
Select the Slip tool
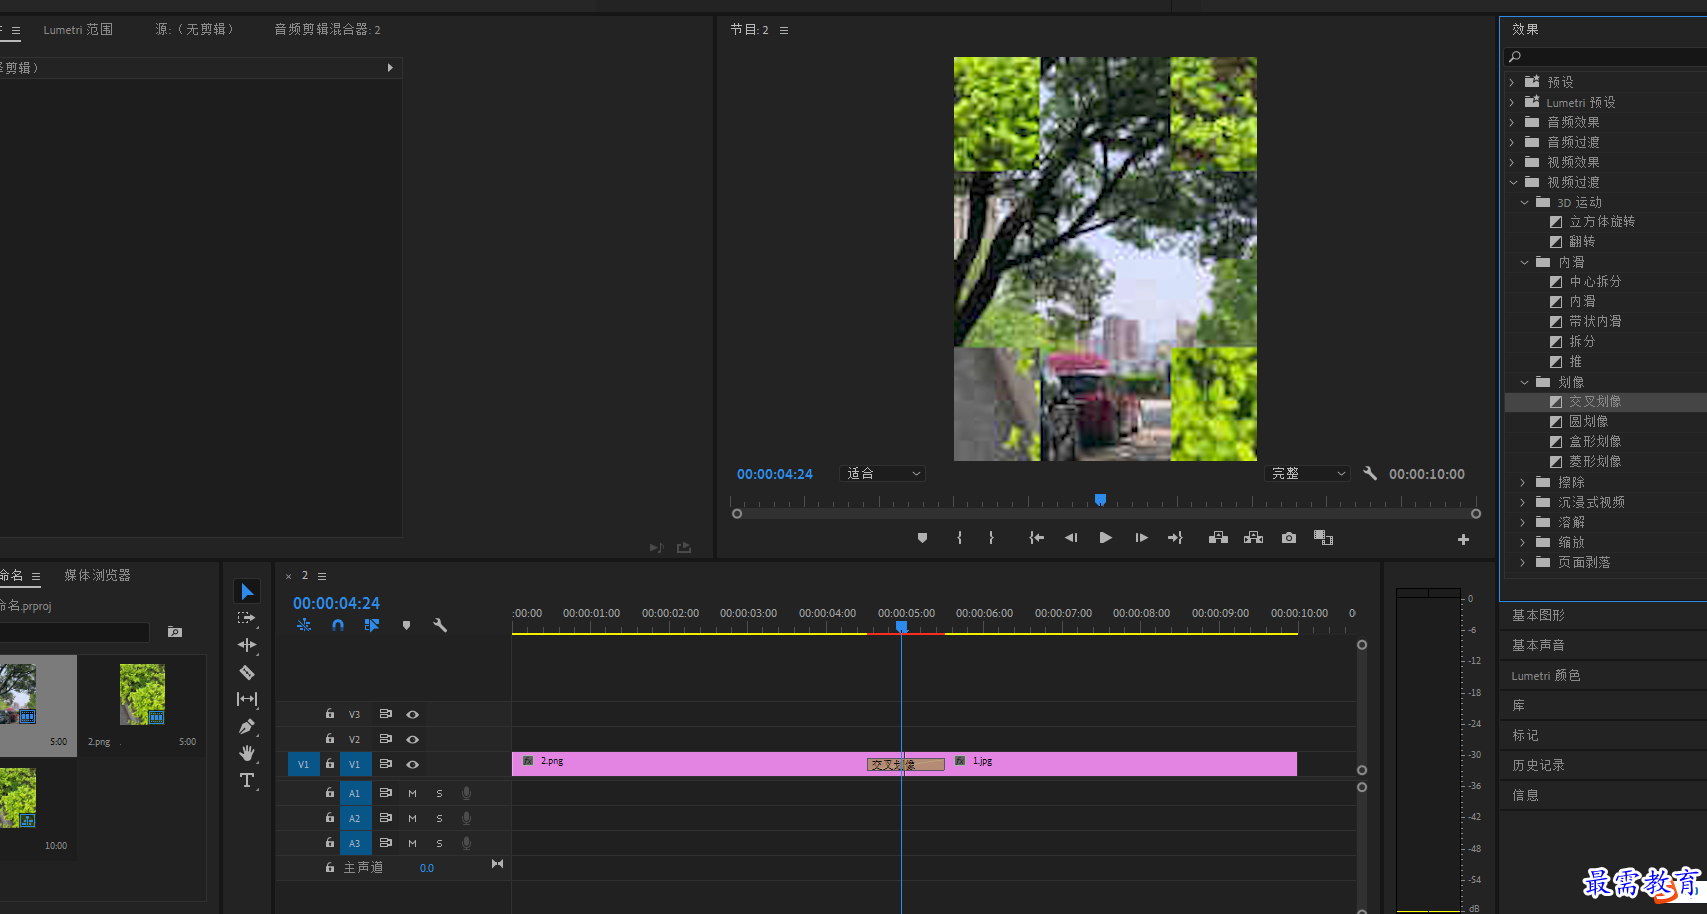[x=247, y=699]
